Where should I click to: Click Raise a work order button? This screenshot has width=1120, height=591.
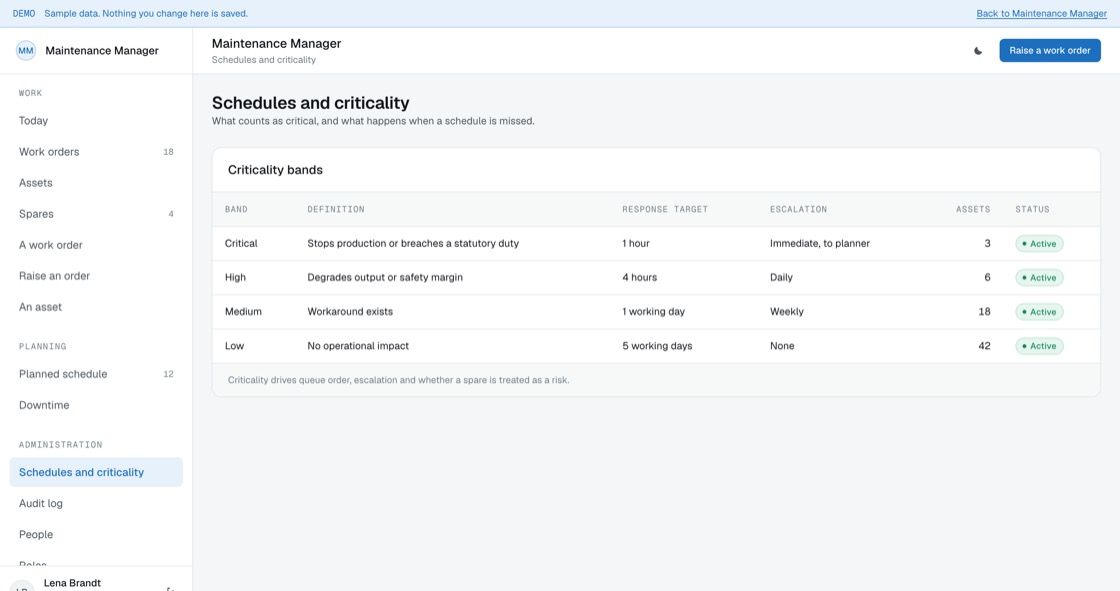pyautogui.click(x=1049, y=51)
